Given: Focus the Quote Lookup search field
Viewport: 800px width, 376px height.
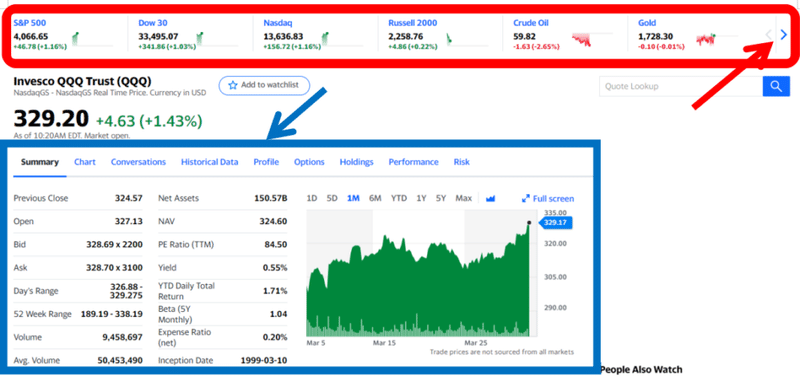Looking at the screenshot, I should (681, 86).
